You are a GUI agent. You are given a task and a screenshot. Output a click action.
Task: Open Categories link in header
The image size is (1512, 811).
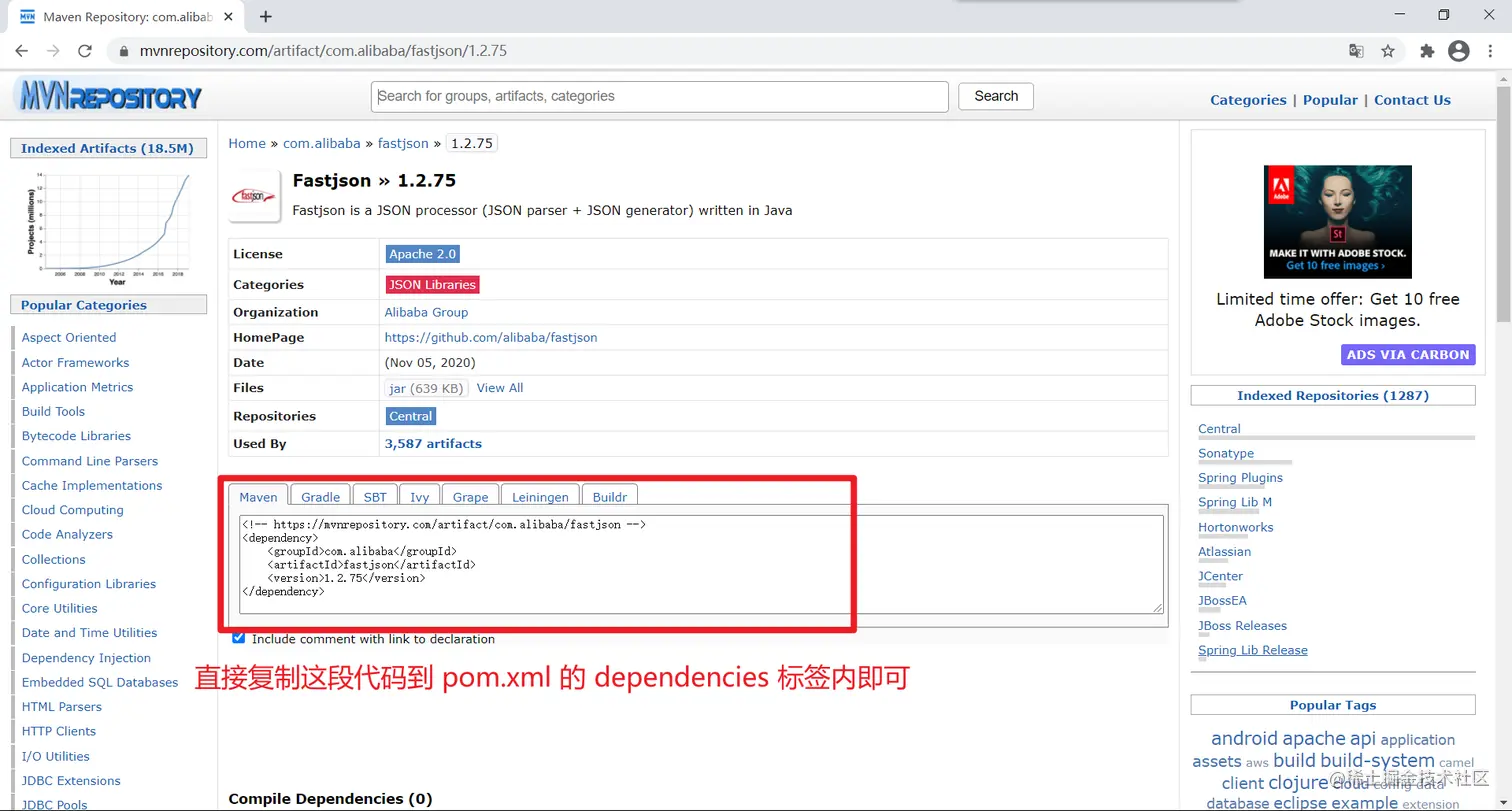(x=1248, y=100)
